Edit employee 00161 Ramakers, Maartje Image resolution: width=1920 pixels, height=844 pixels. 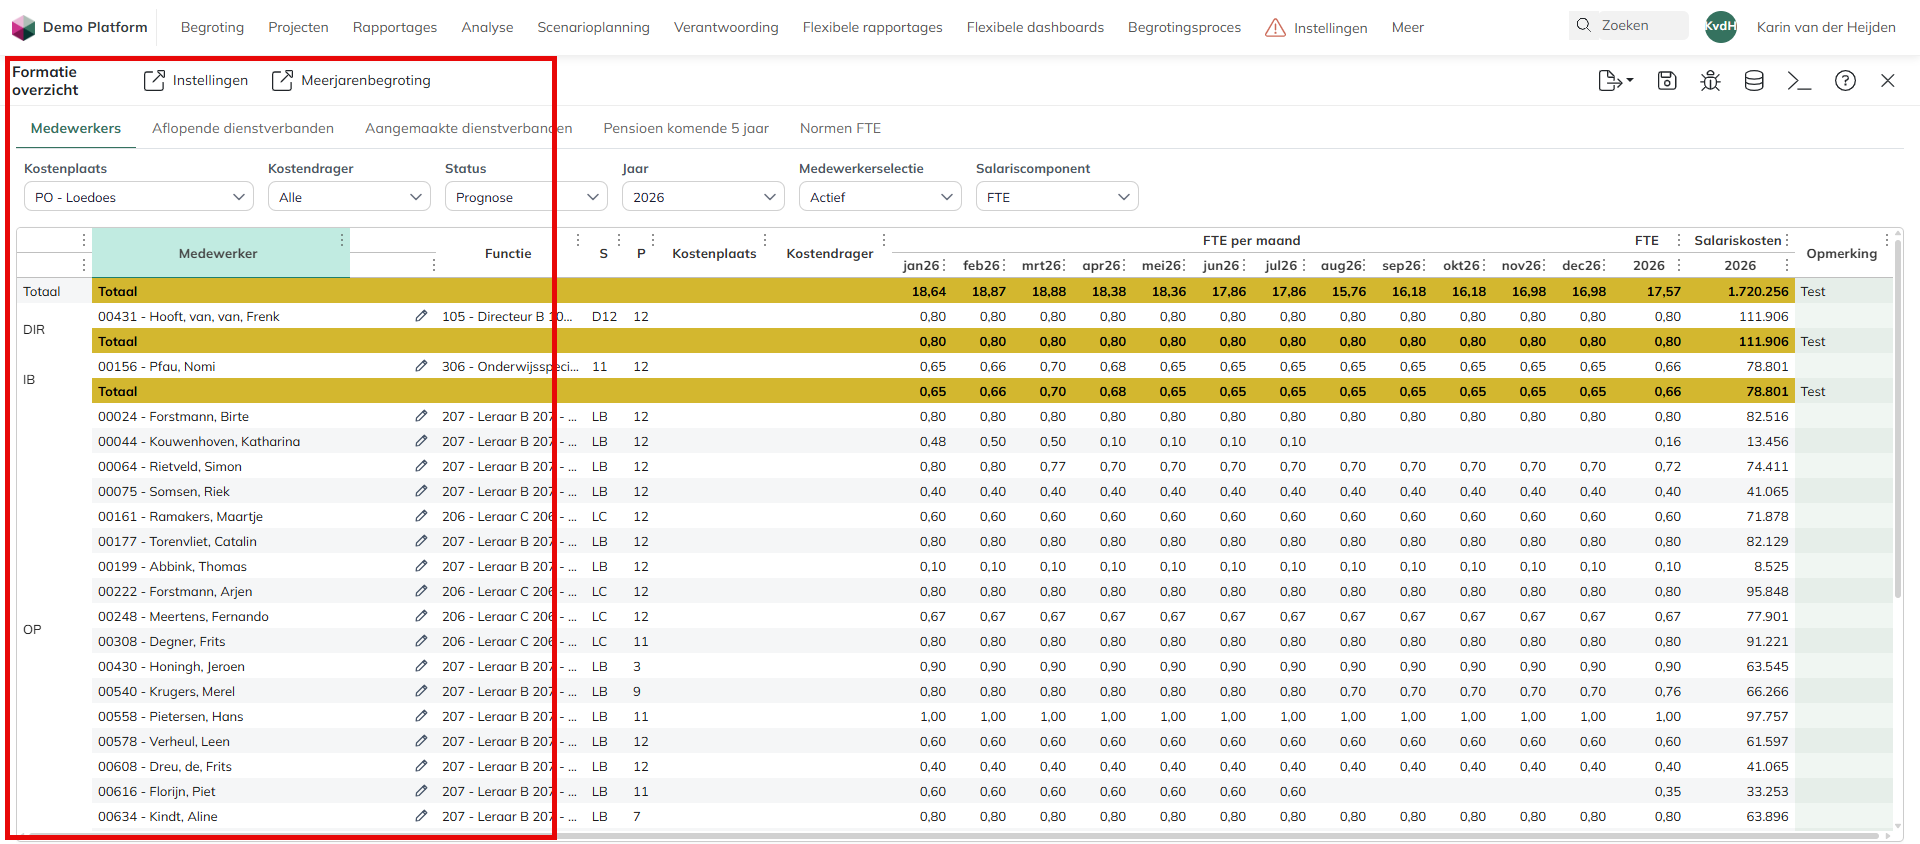[x=421, y=516]
